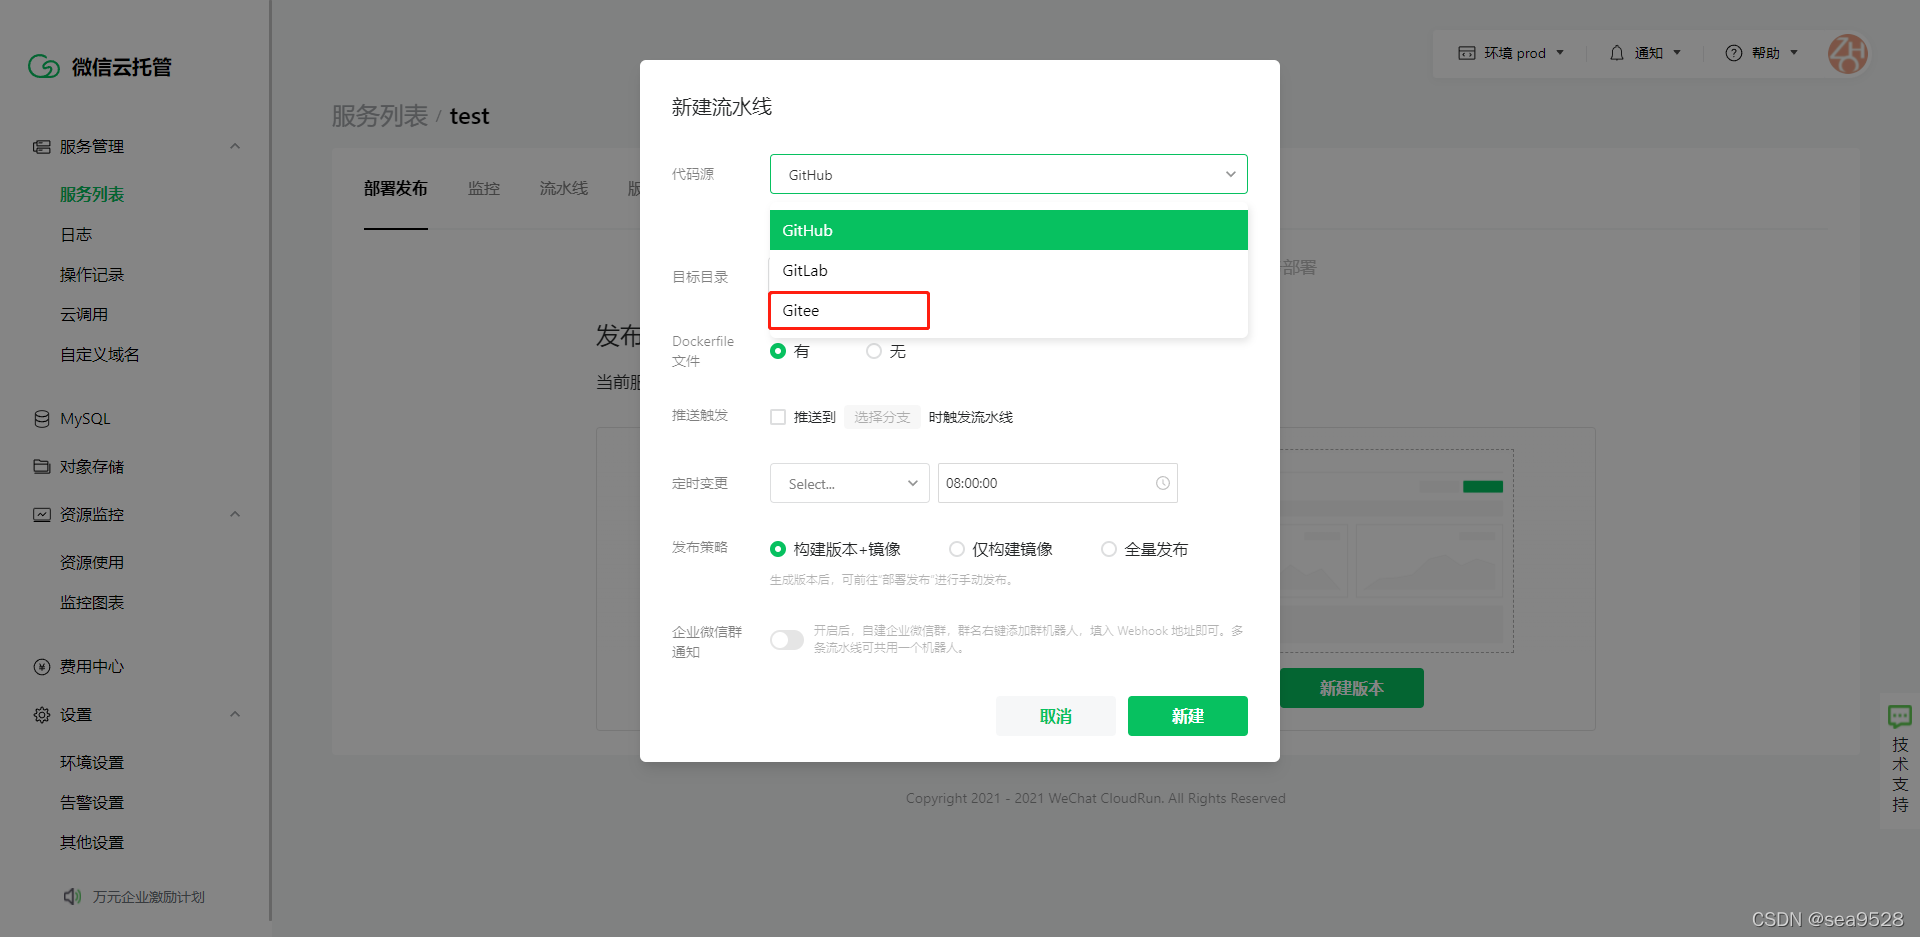
Task: Open 对象存储 in sidebar
Action: (x=92, y=467)
